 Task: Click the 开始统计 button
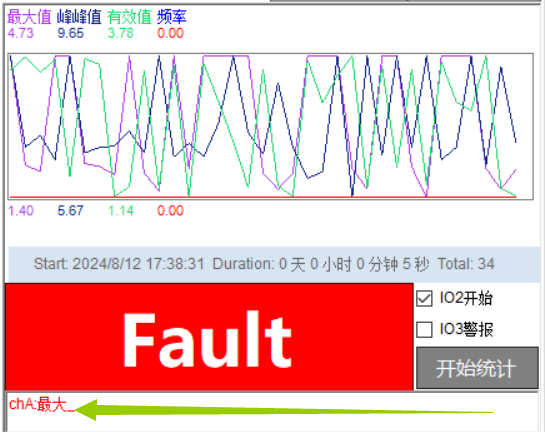click(x=477, y=368)
